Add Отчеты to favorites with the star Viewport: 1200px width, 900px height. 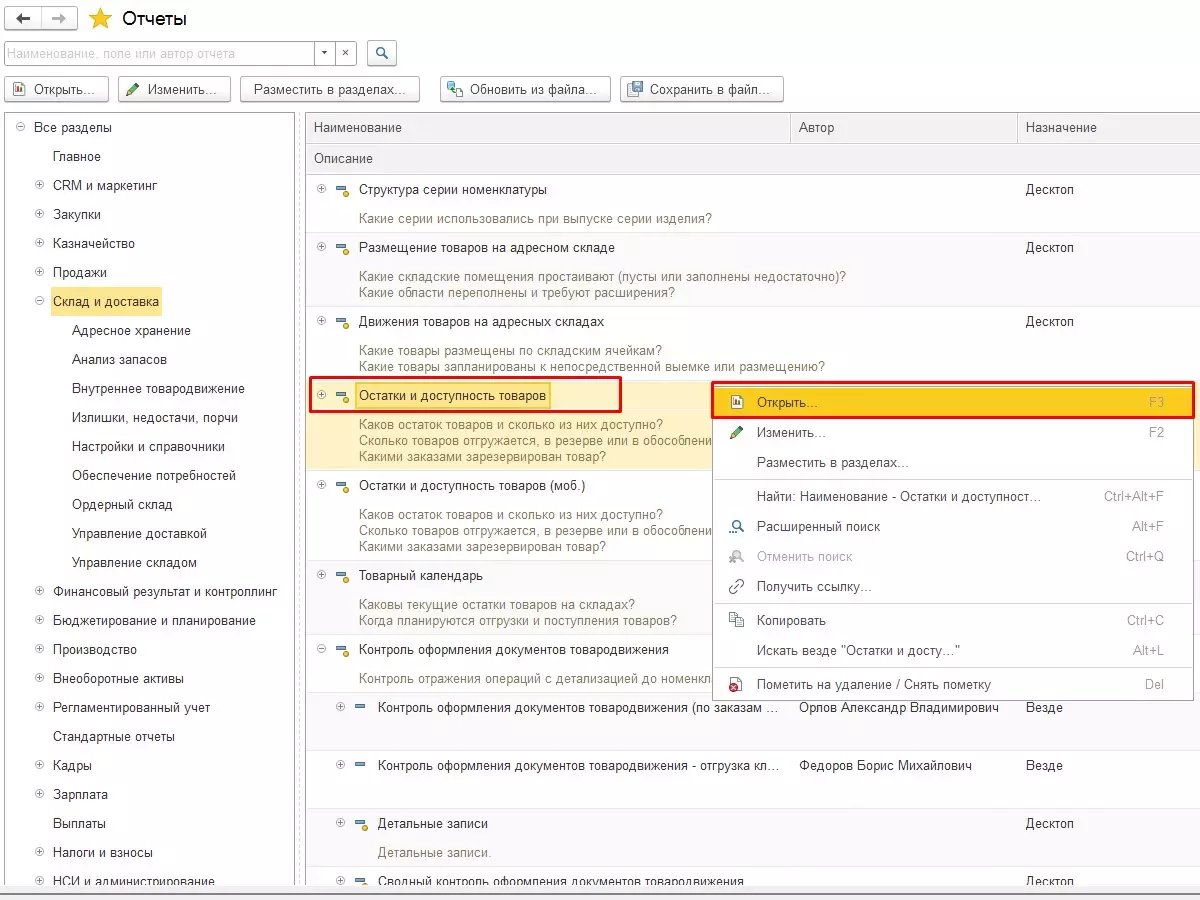[x=100, y=19]
